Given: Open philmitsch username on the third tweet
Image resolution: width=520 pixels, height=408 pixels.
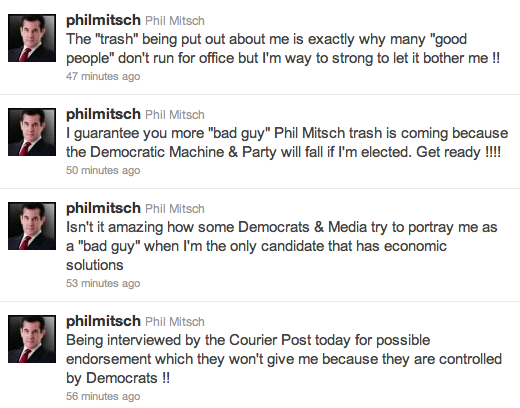Looking at the screenshot, I should (x=103, y=208).
